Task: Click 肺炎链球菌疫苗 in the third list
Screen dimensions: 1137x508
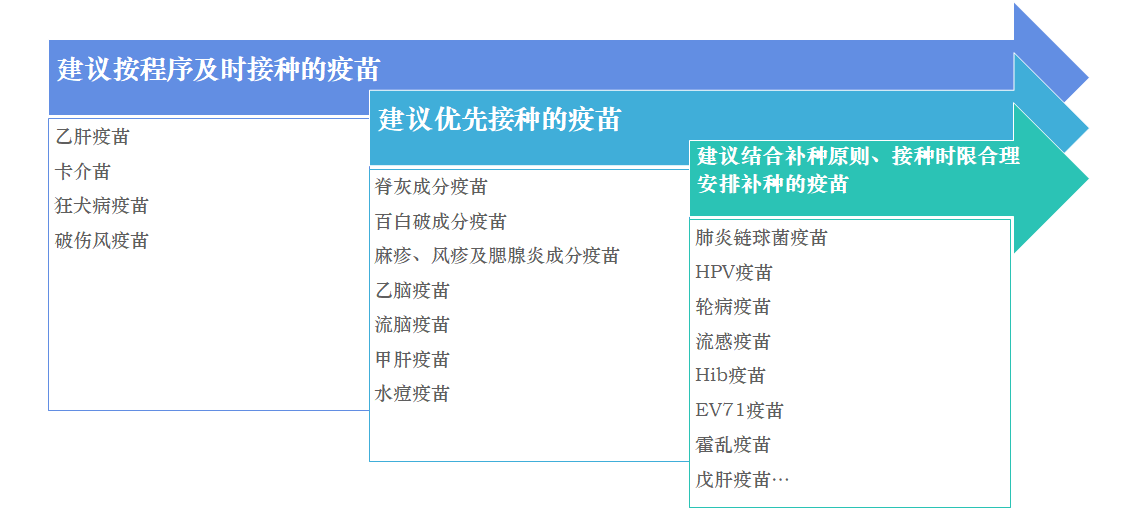Action: (761, 238)
